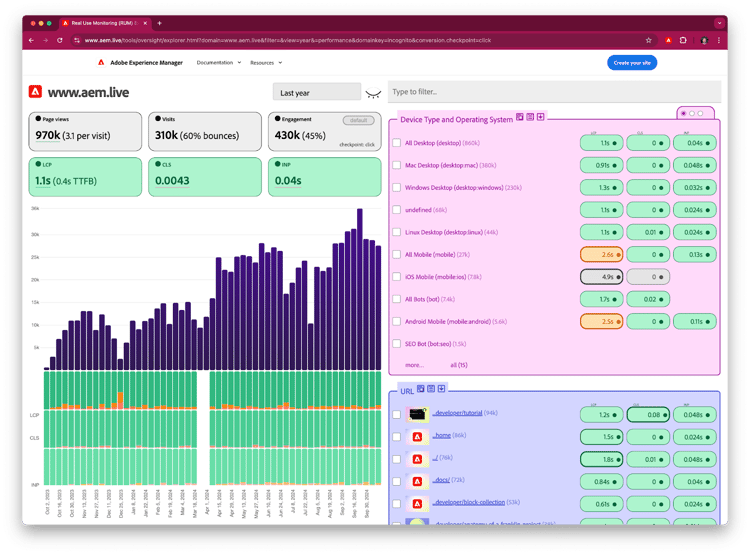The height and width of the screenshot is (554, 750).
Task: Open the Chrome three-dot menu
Action: tap(719, 40)
